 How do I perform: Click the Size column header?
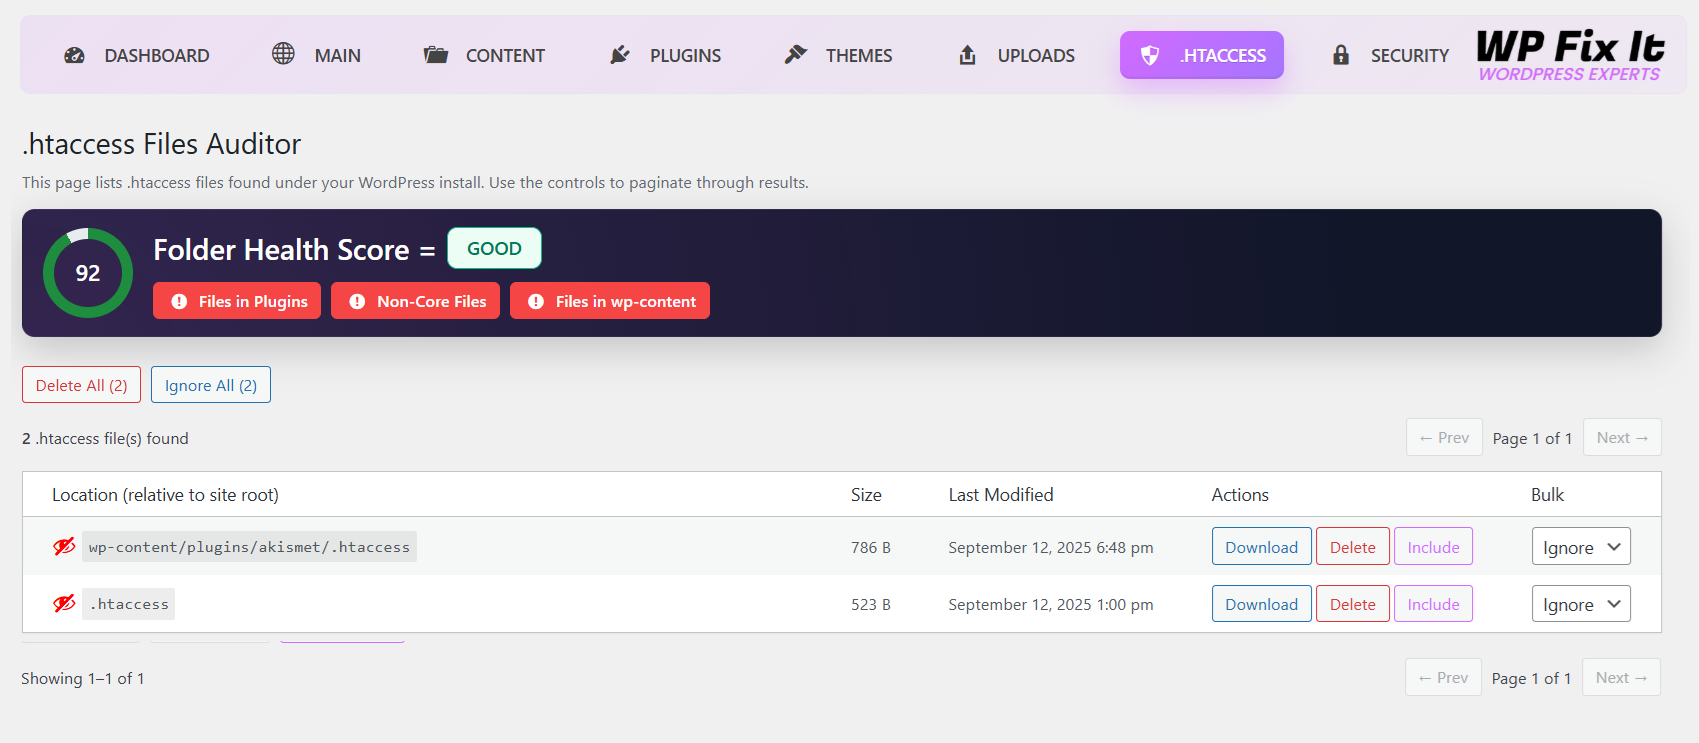click(x=866, y=495)
